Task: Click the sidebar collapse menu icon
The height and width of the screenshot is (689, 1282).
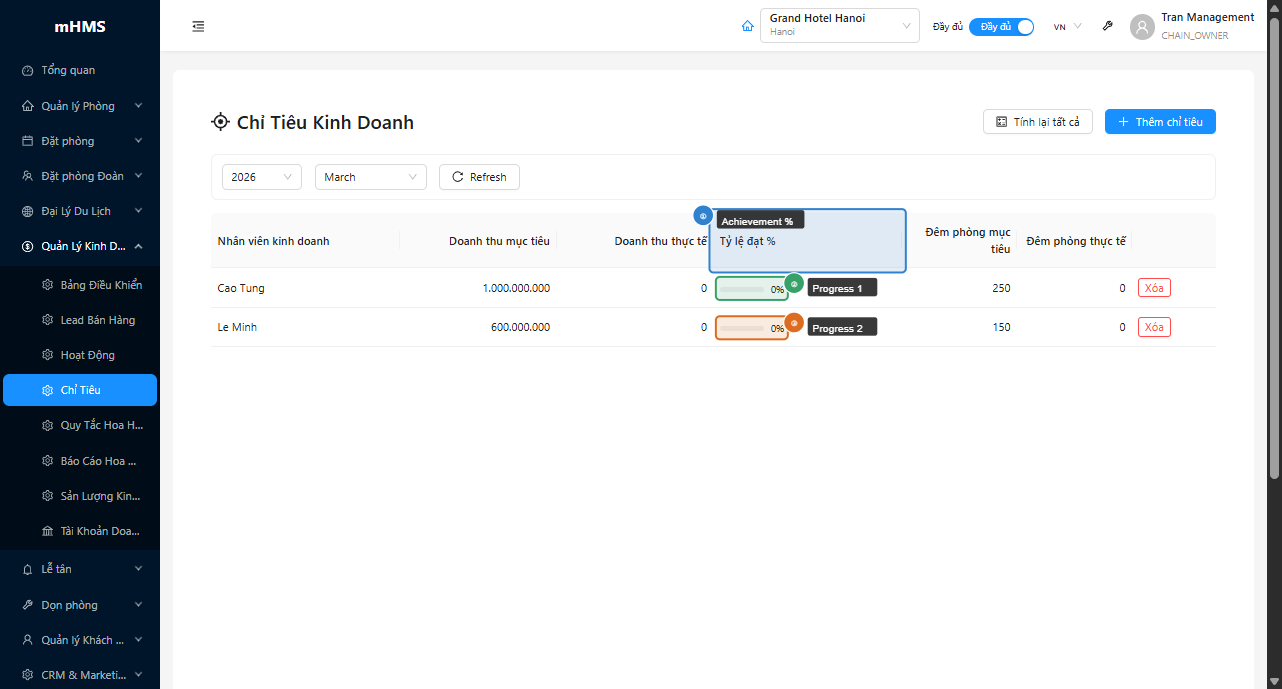Action: tap(198, 27)
